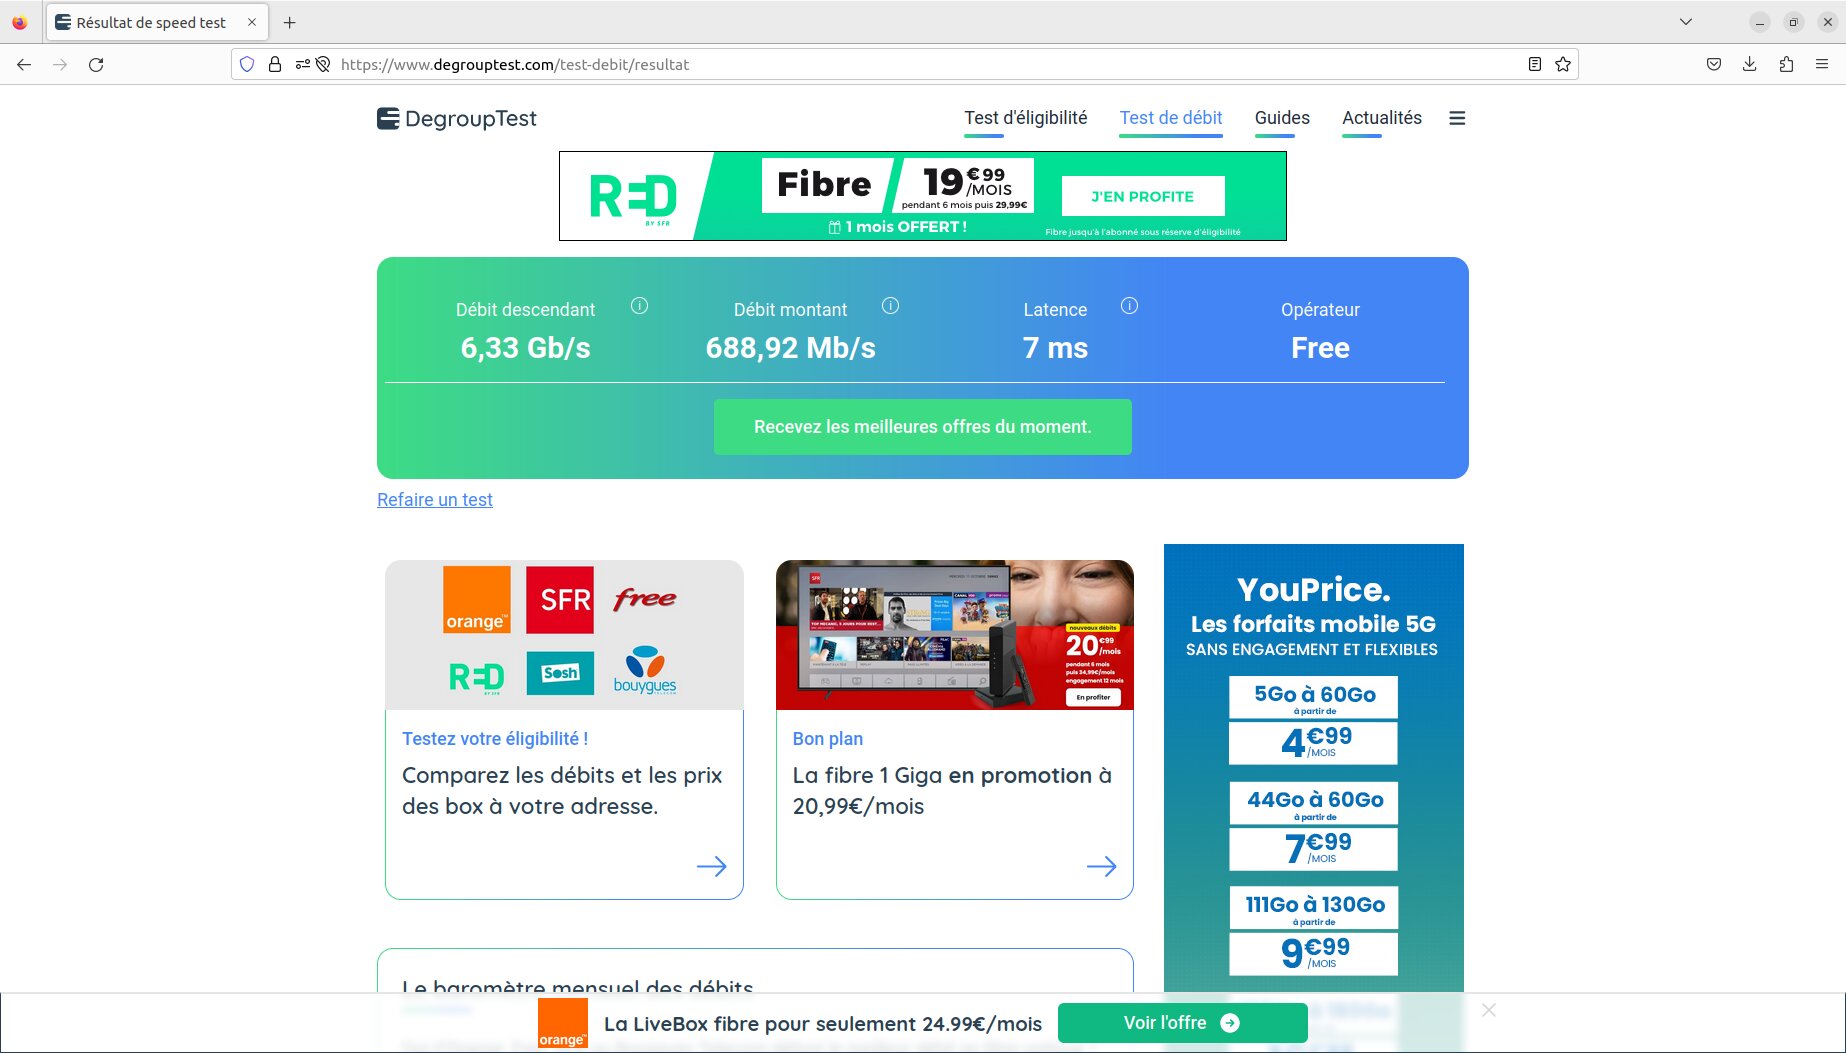This screenshot has width=1846, height=1053.
Task: Click the 6,33 Gb/s download value
Action: click(526, 348)
